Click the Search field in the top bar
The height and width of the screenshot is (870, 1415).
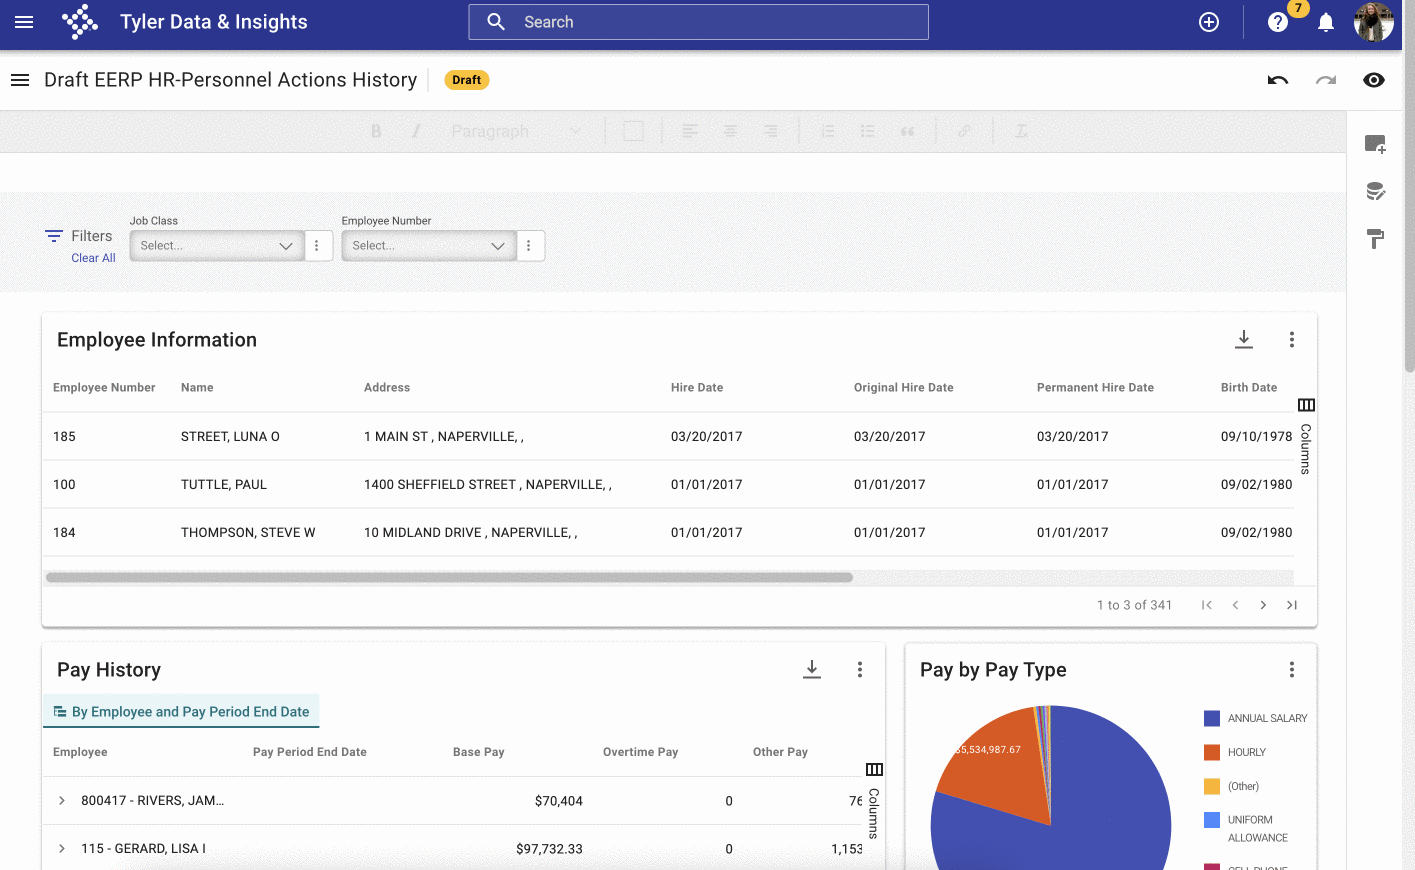pos(698,22)
